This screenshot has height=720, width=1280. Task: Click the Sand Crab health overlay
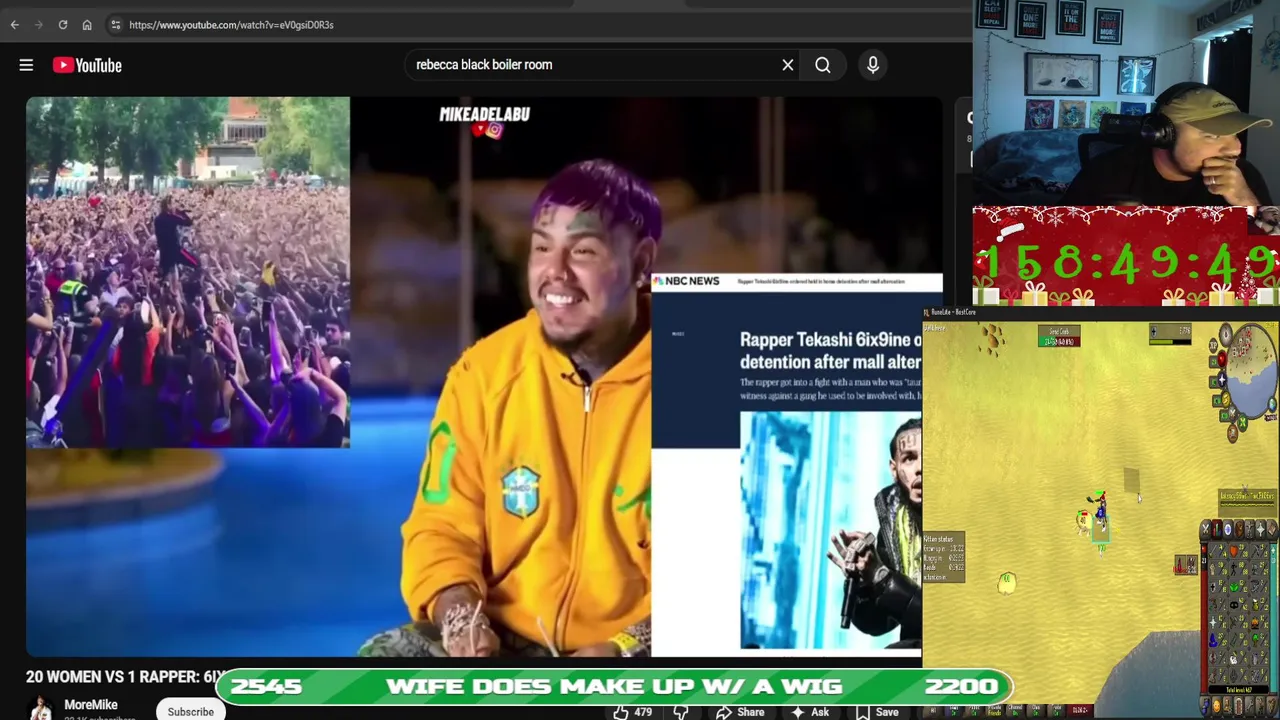point(1059,337)
